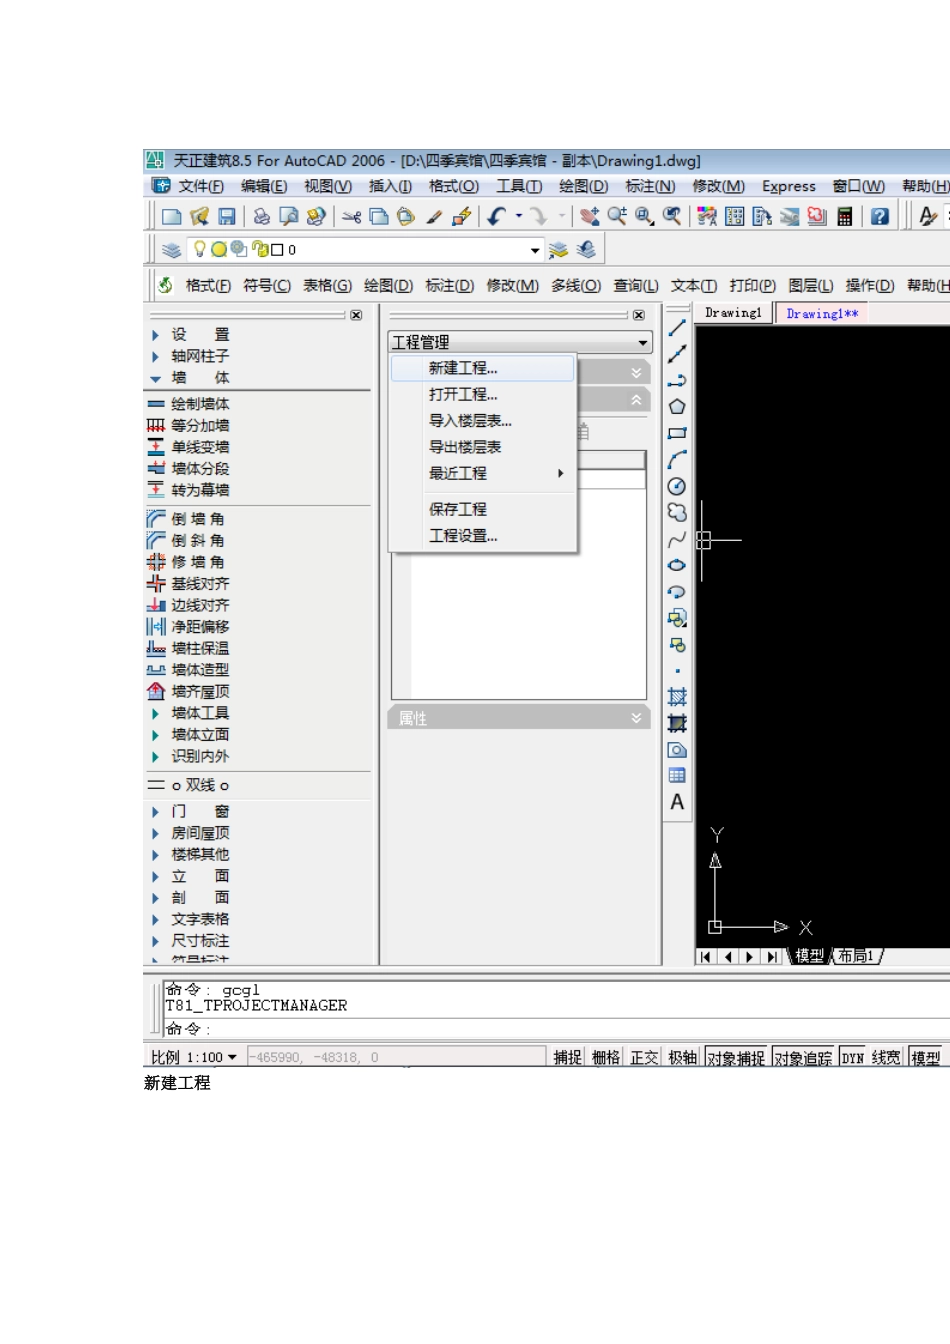The image size is (950, 1344).
Task: Select the Gradient fill tool
Action: (x=677, y=723)
